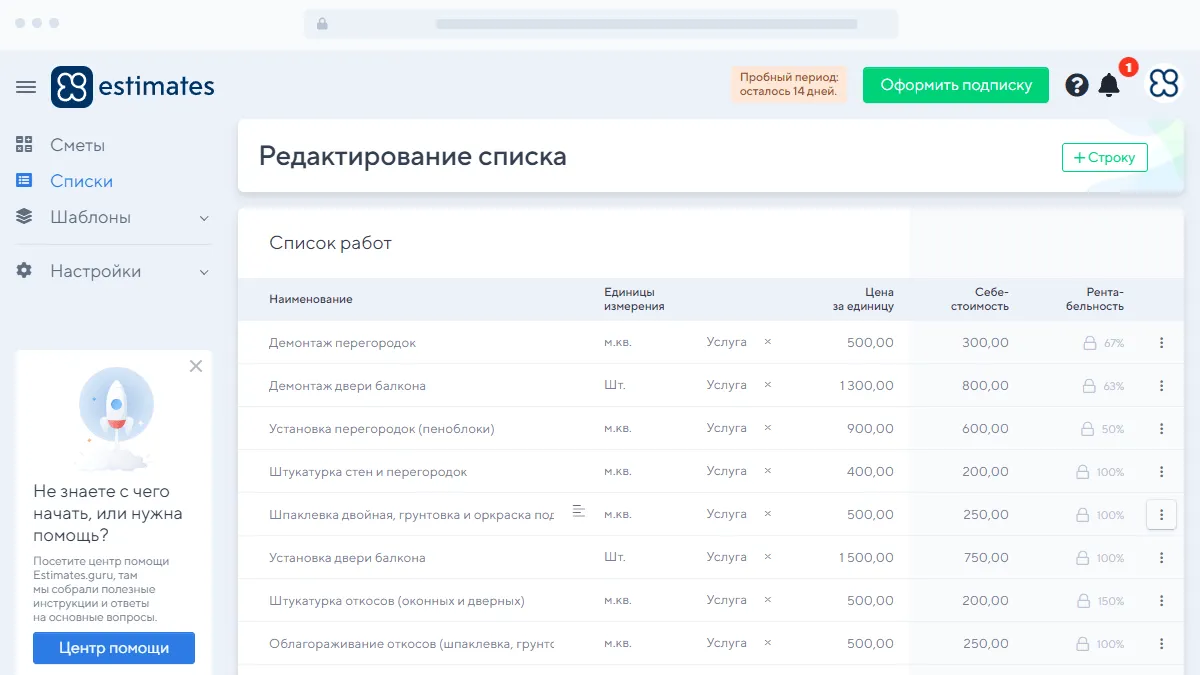
Task: Go to Сметы in the sidebar
Action: [x=77, y=145]
